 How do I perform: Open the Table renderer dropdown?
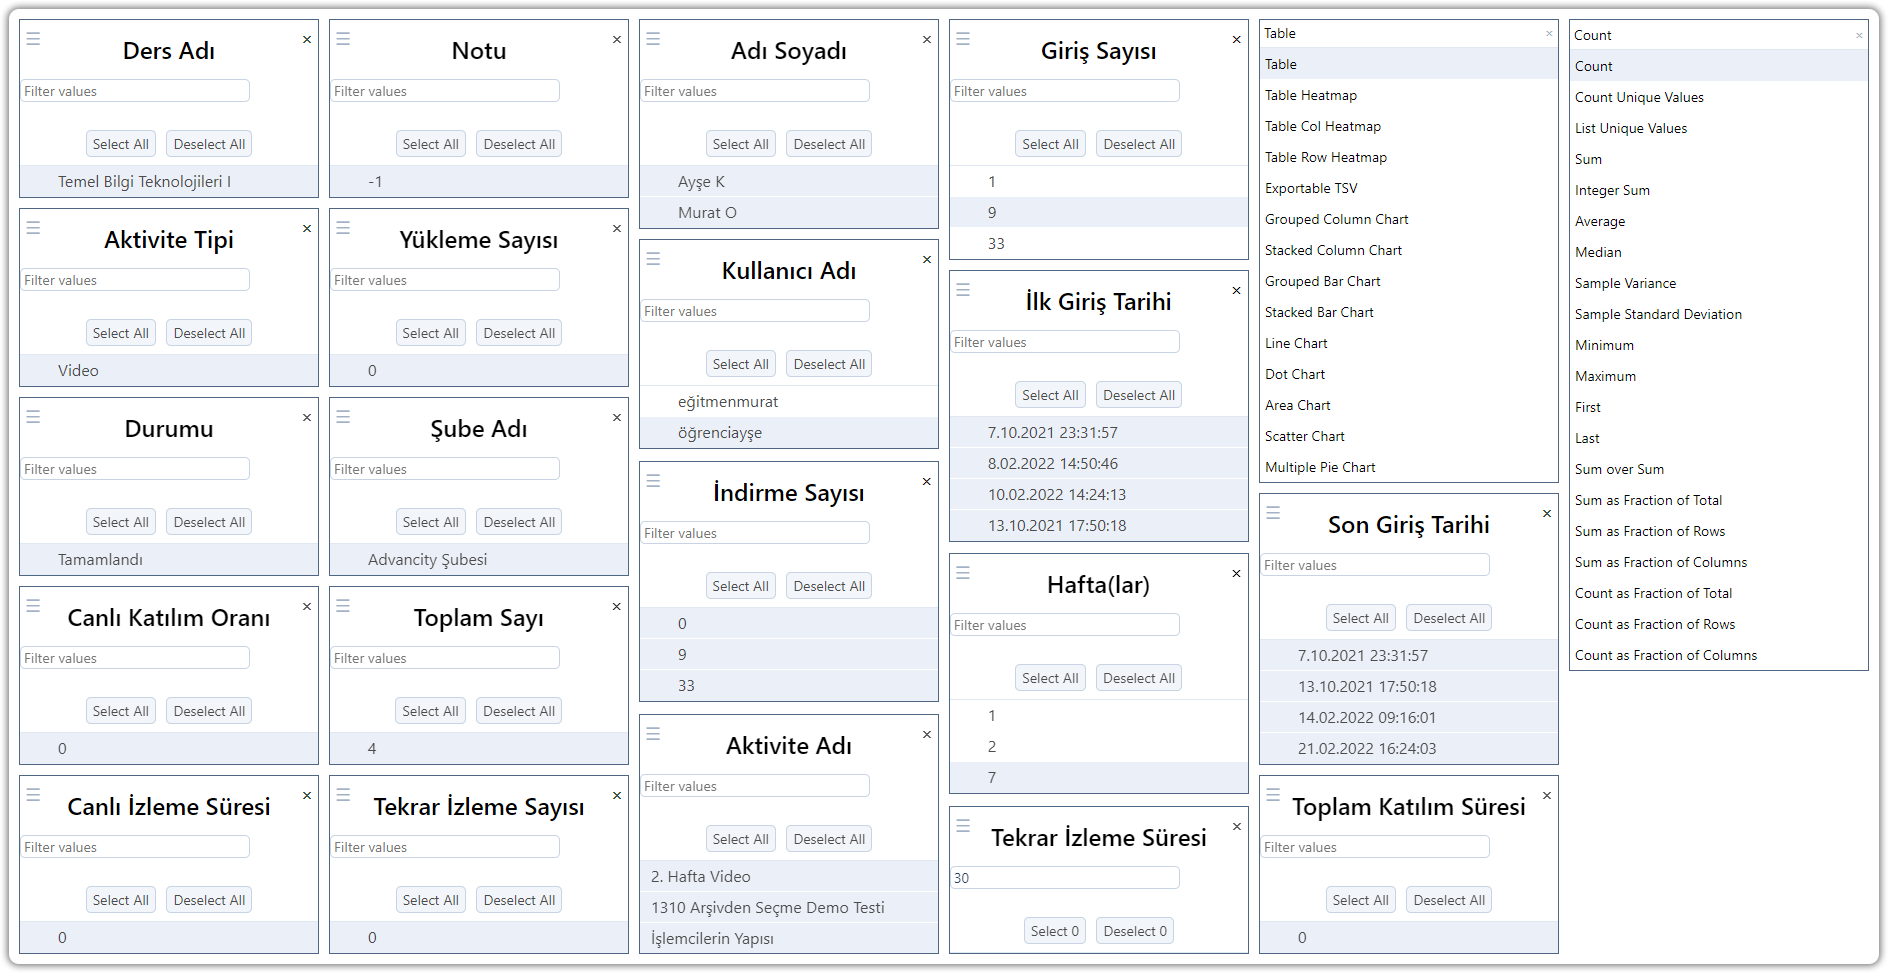[x=1407, y=34]
